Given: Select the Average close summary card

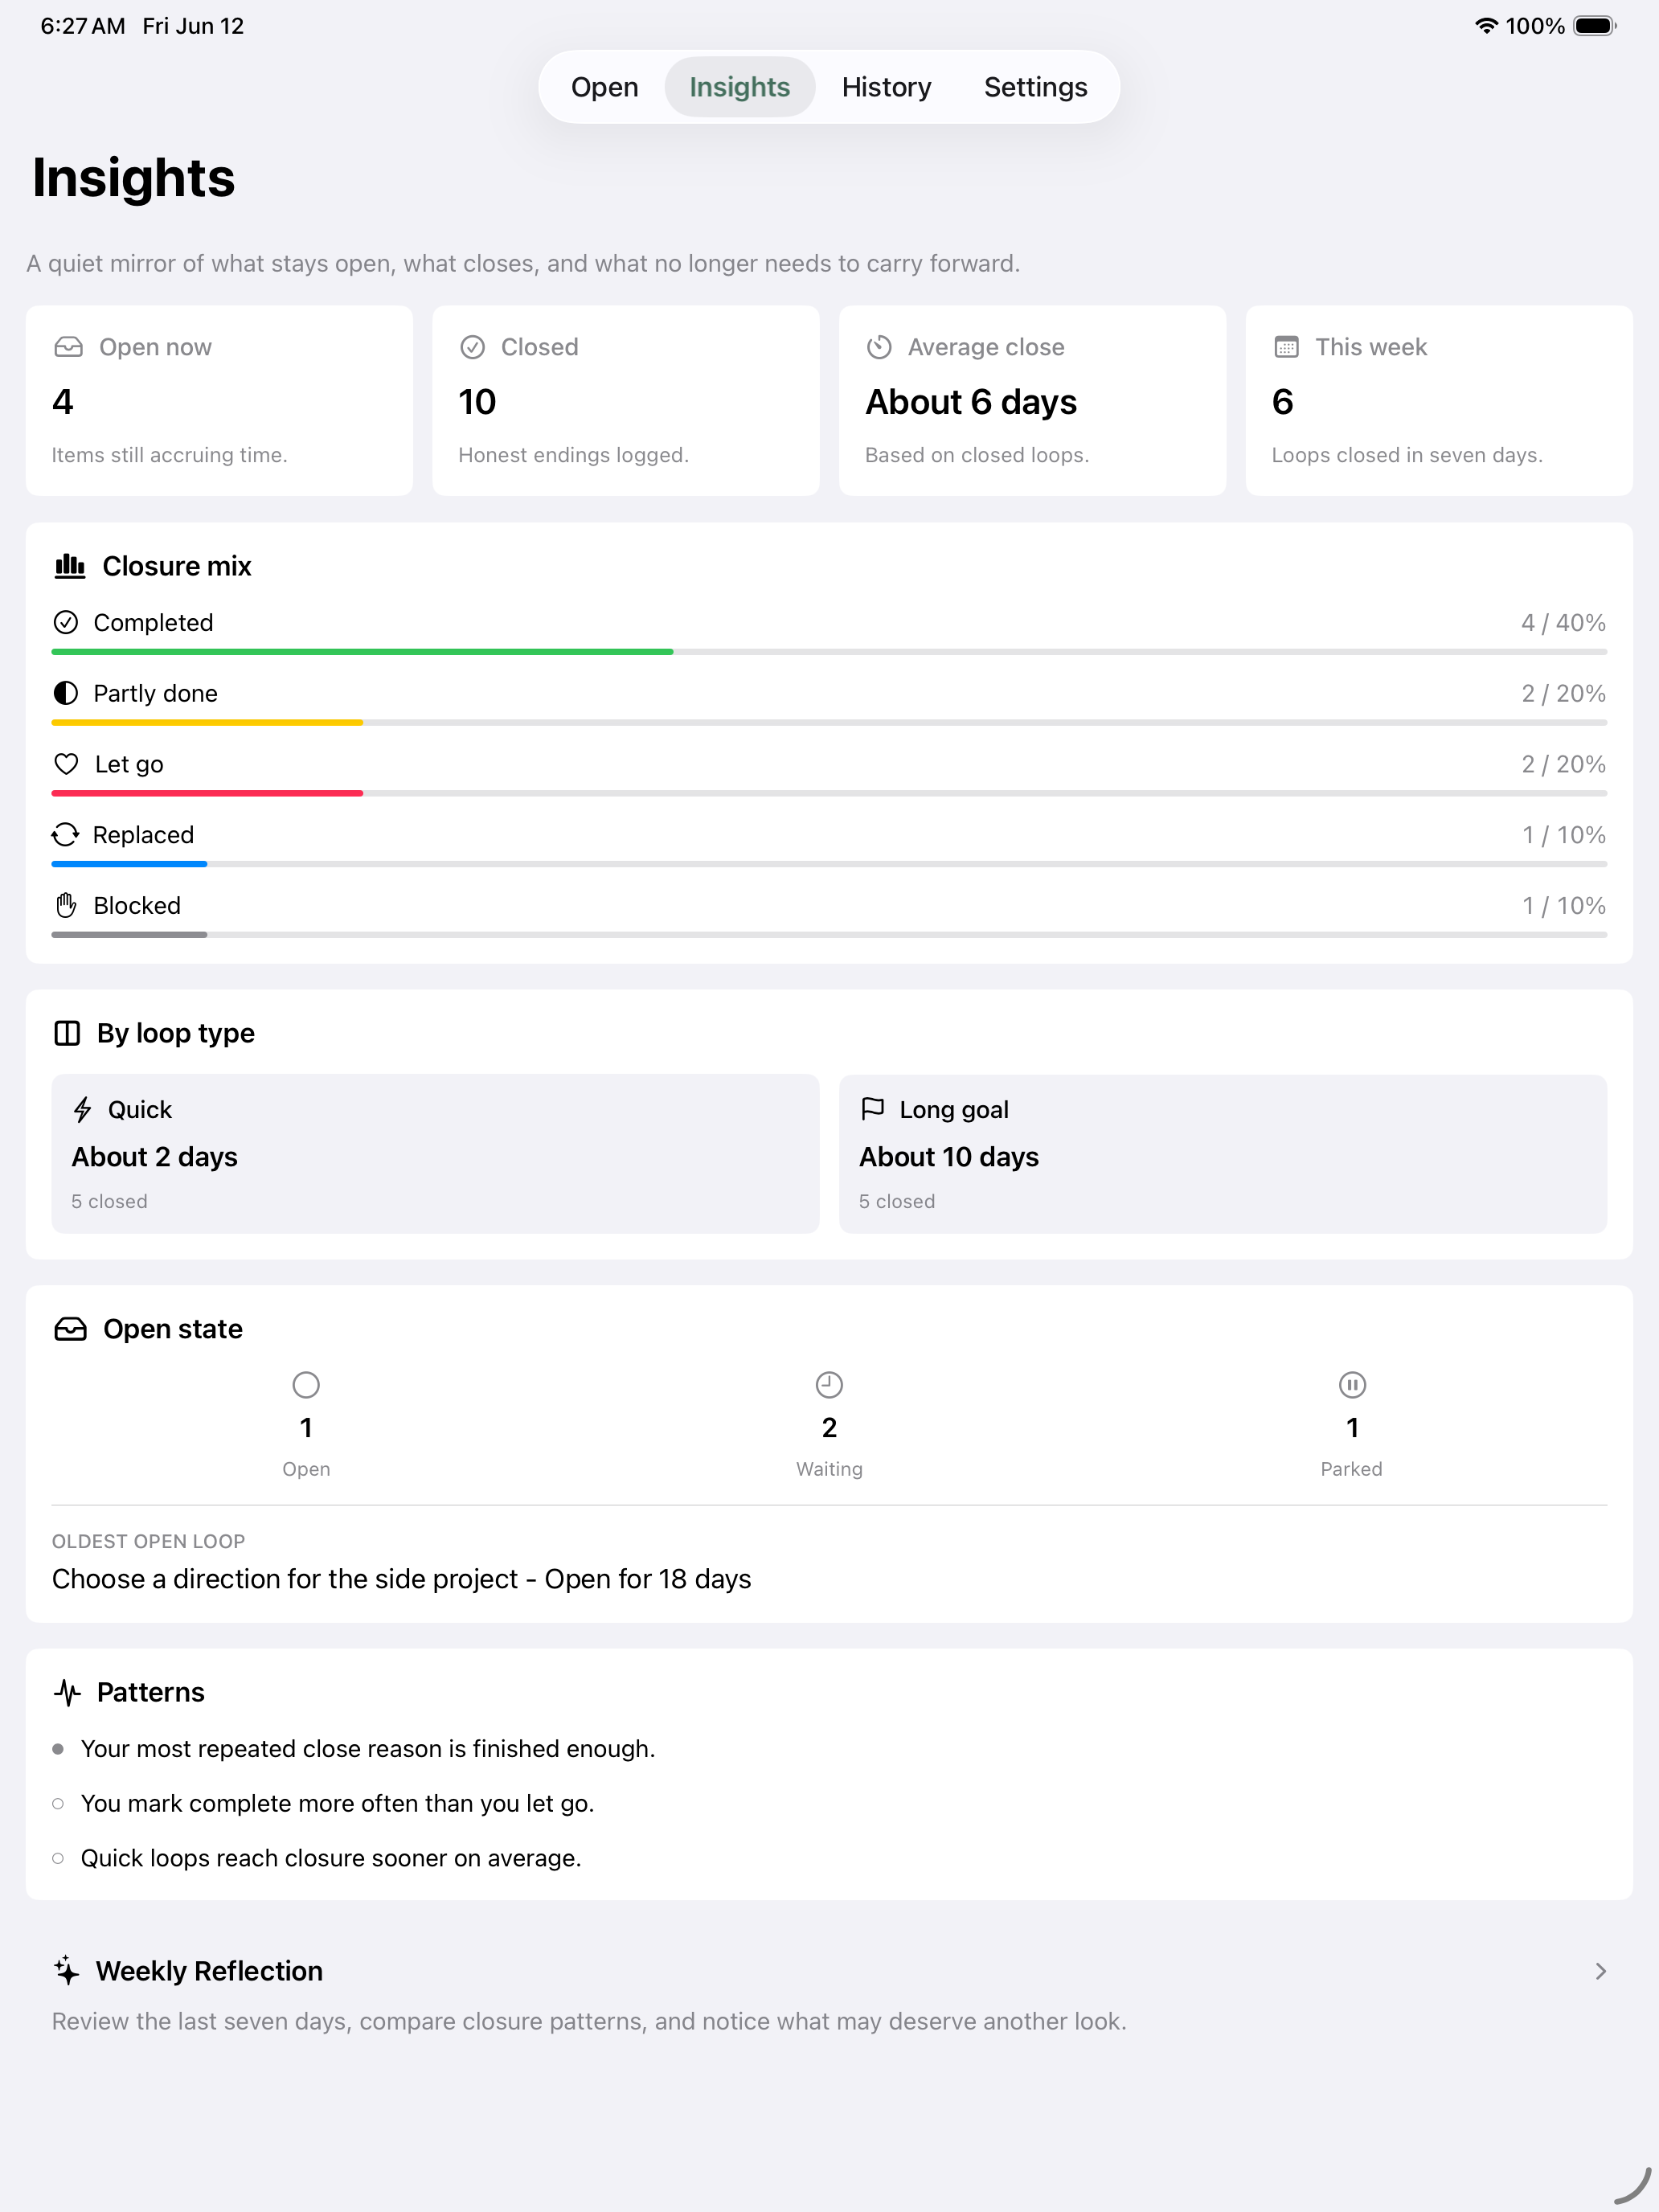Looking at the screenshot, I should pyautogui.click(x=1032, y=400).
